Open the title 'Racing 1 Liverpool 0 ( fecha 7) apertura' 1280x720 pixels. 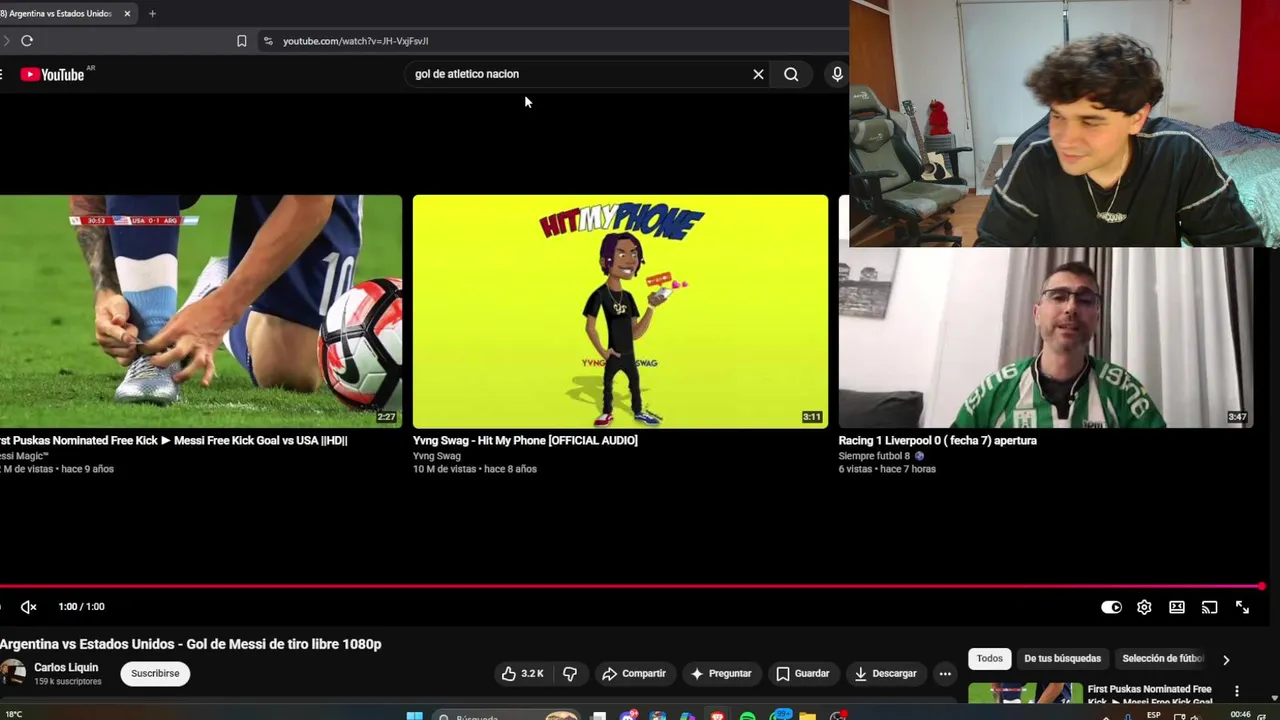tap(937, 440)
